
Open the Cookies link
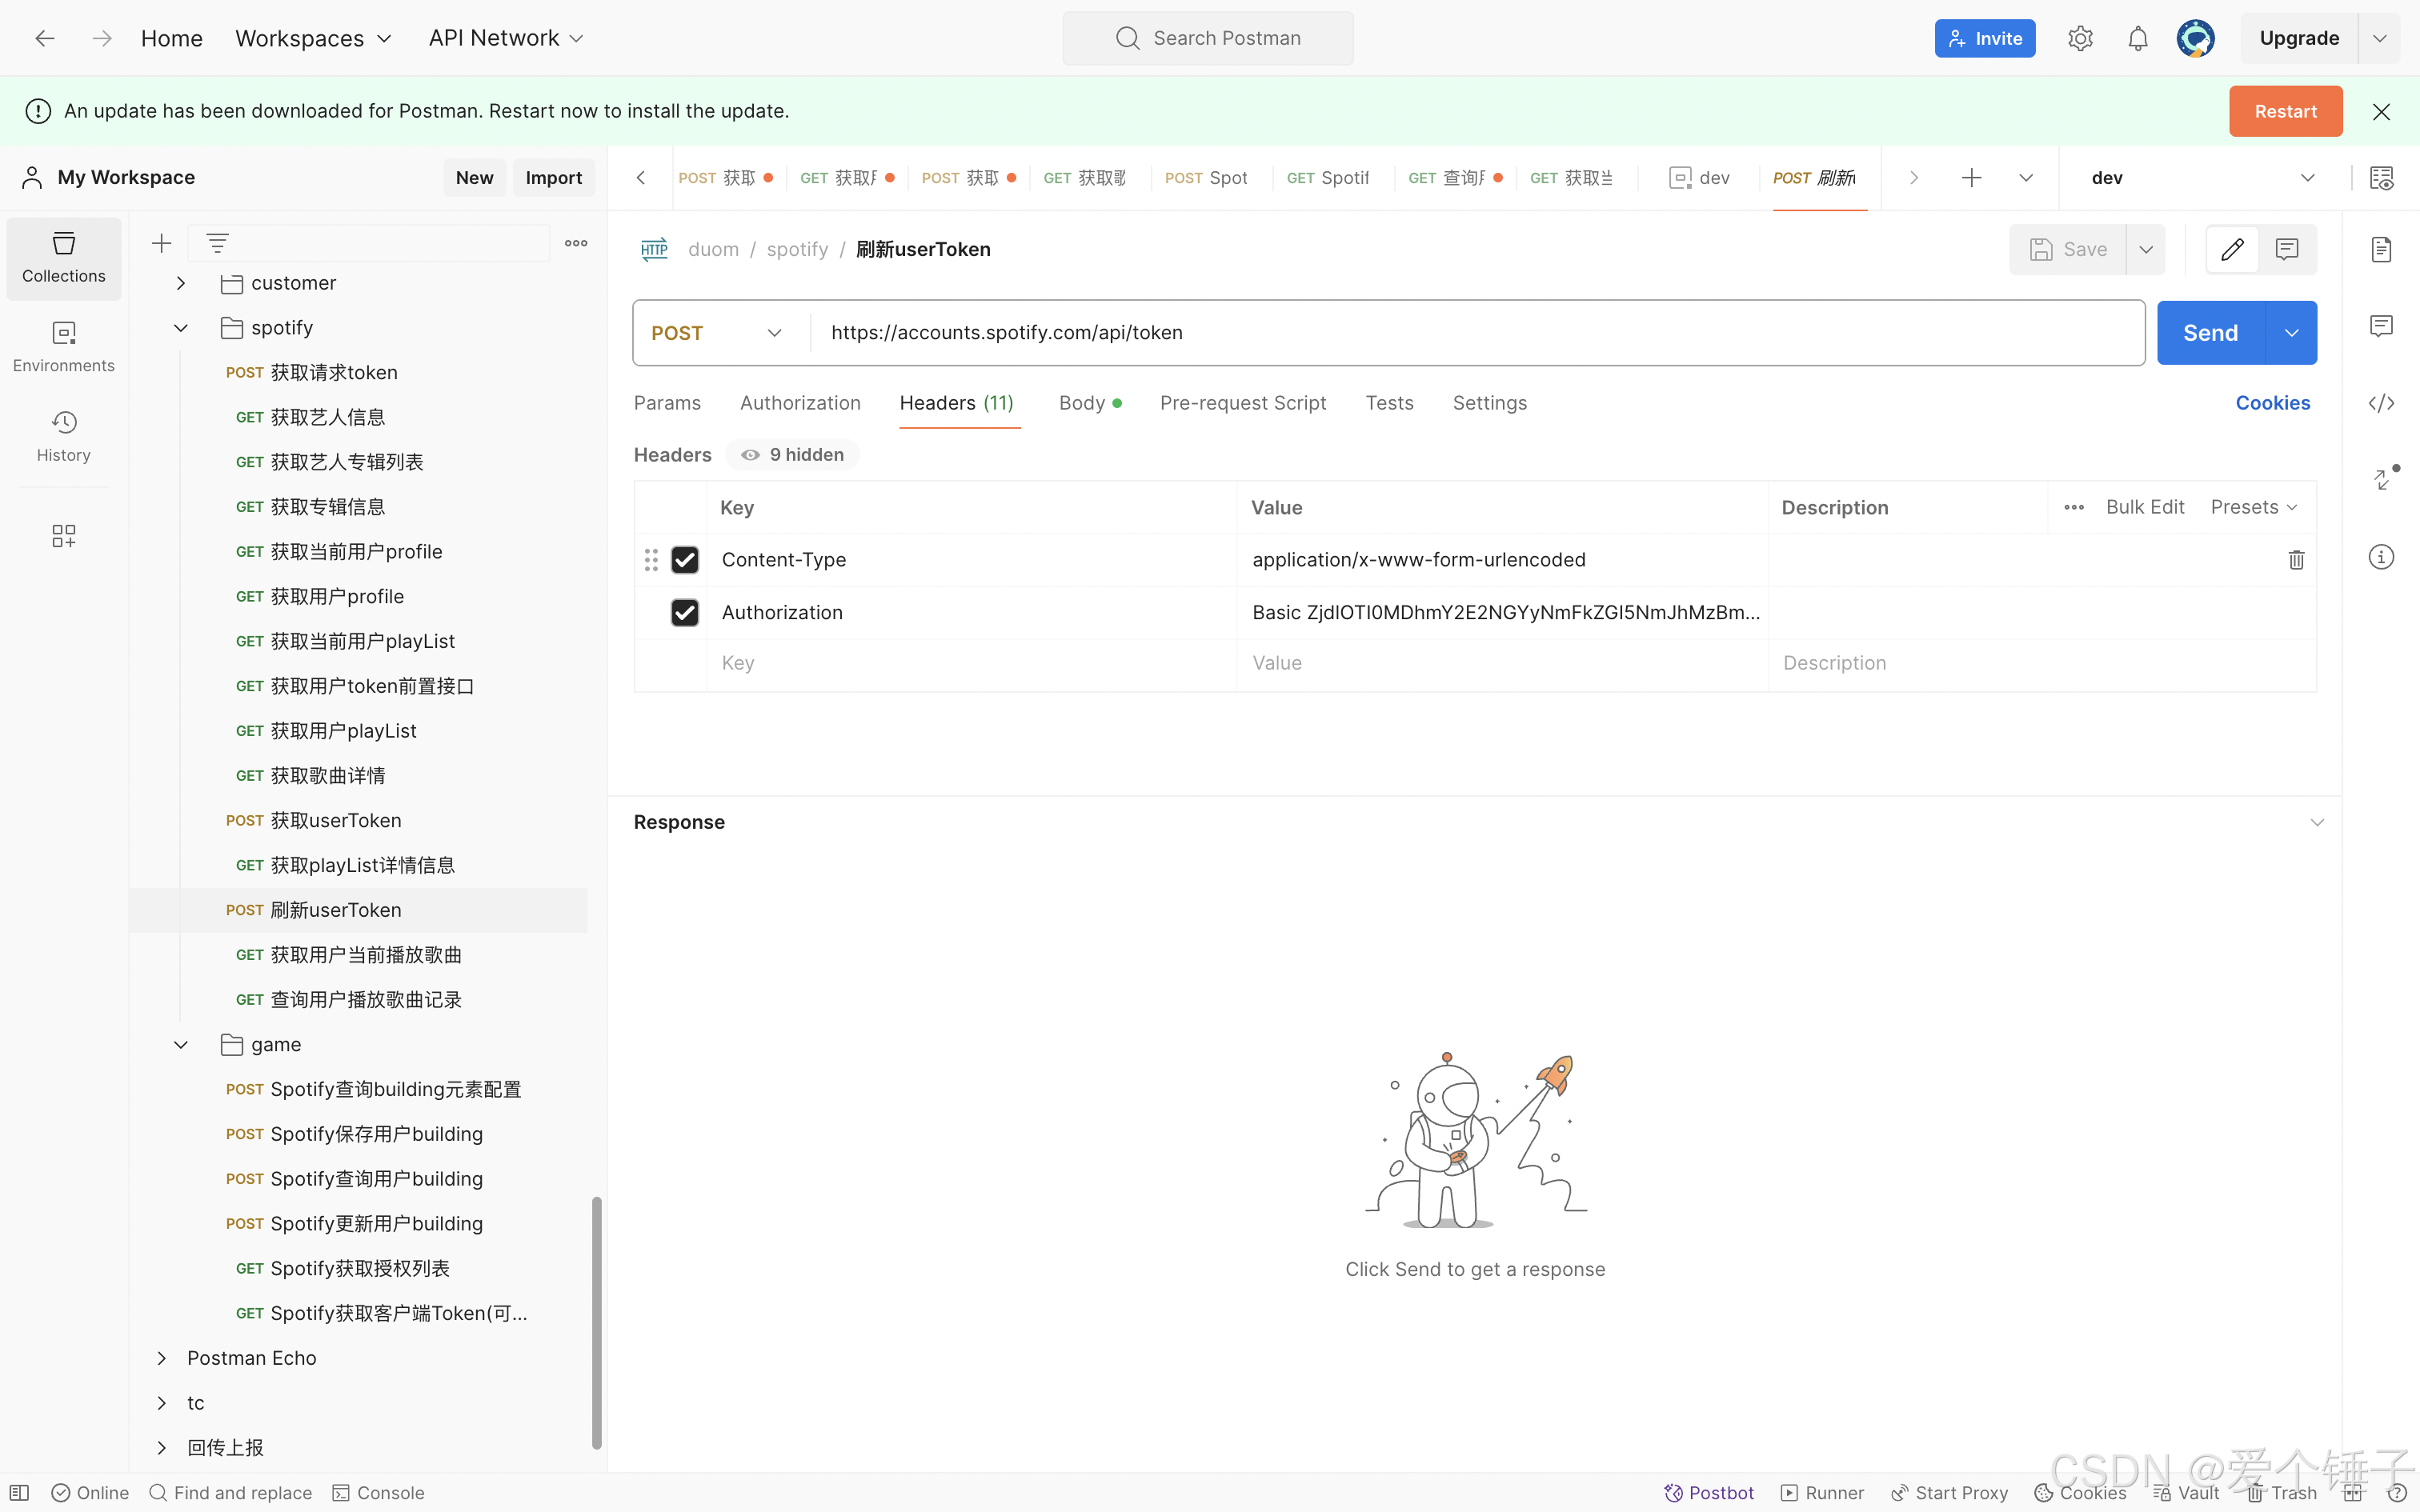point(2272,403)
